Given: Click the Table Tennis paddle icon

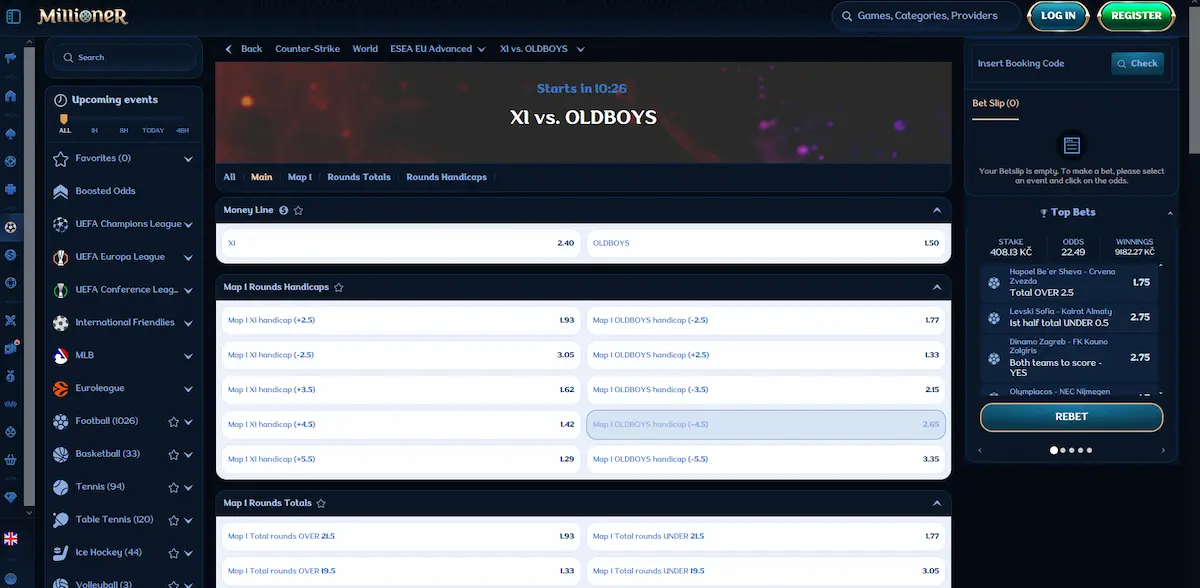Looking at the screenshot, I should tap(60, 520).
